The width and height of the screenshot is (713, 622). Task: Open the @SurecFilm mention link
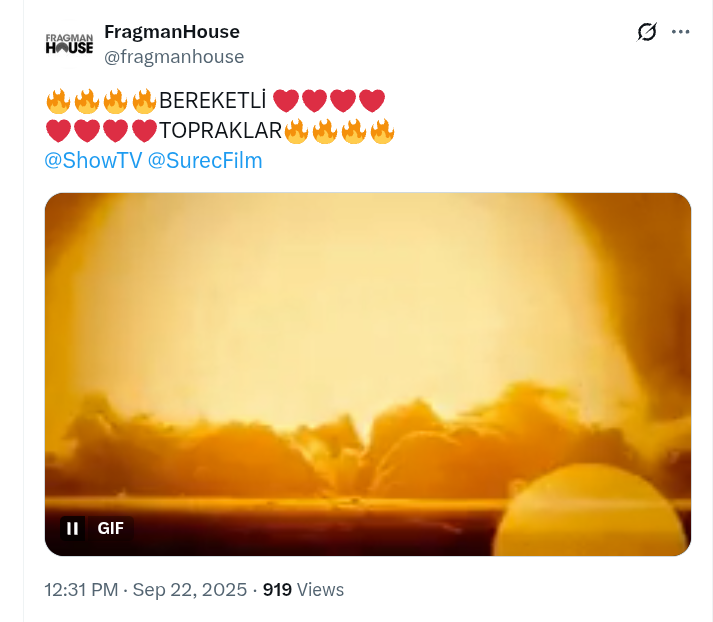tap(205, 161)
